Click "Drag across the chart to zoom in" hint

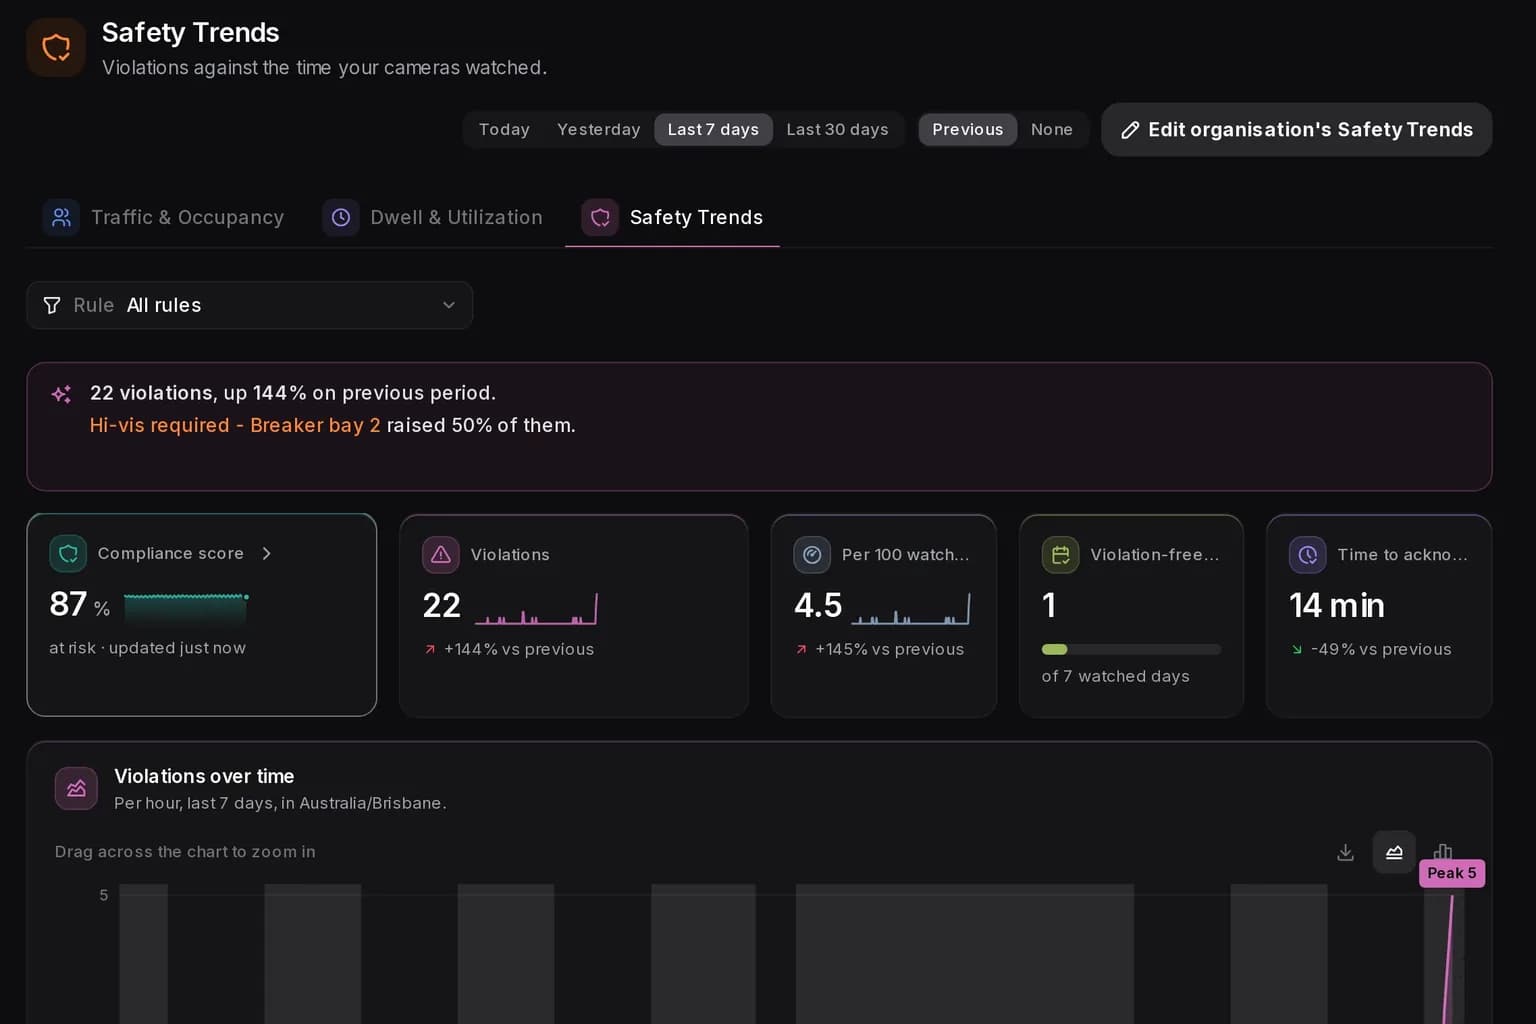point(185,852)
